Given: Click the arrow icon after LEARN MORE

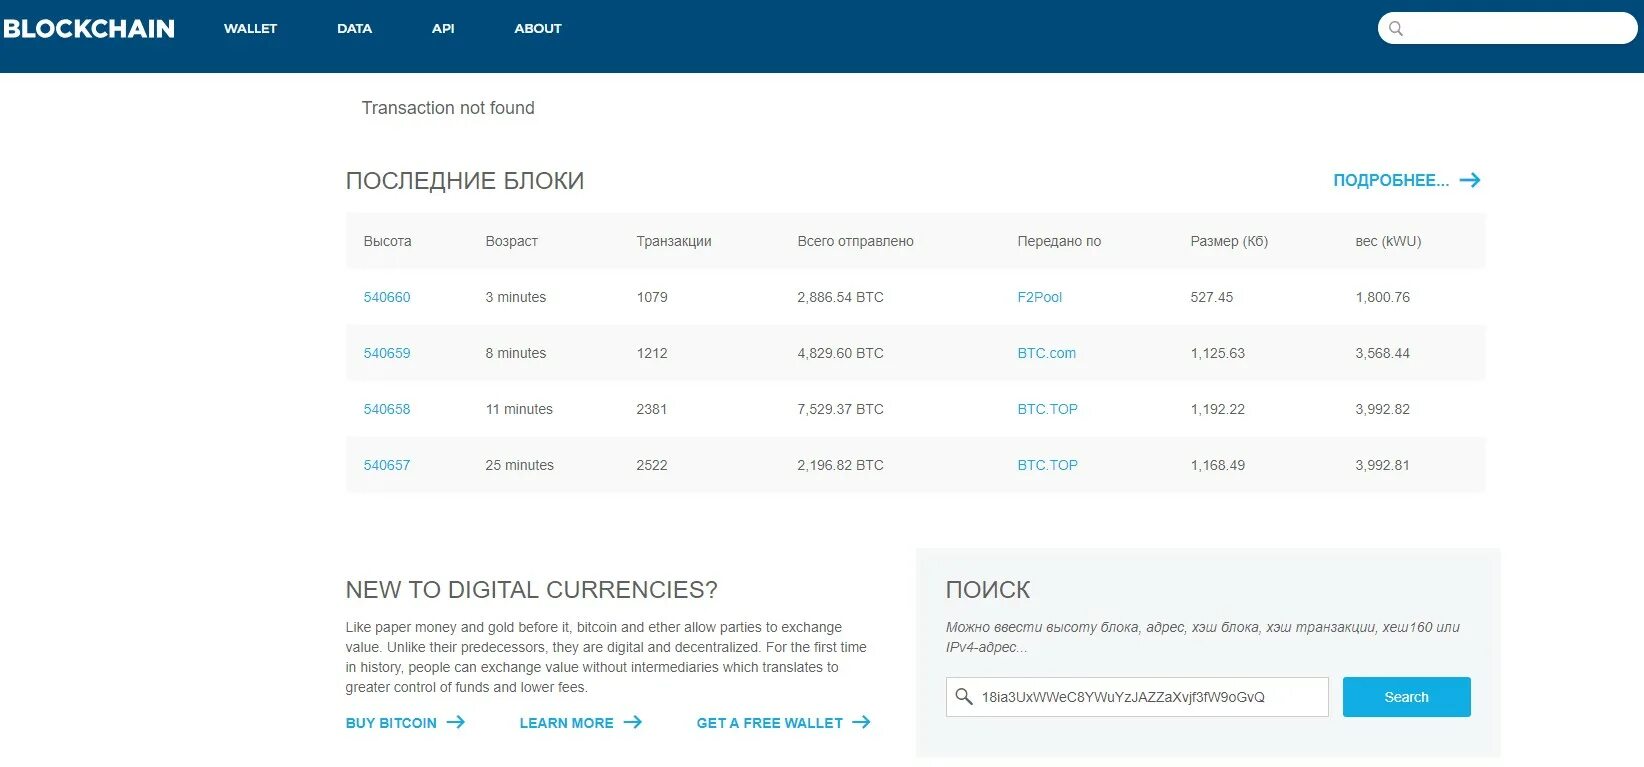Looking at the screenshot, I should pos(633,722).
